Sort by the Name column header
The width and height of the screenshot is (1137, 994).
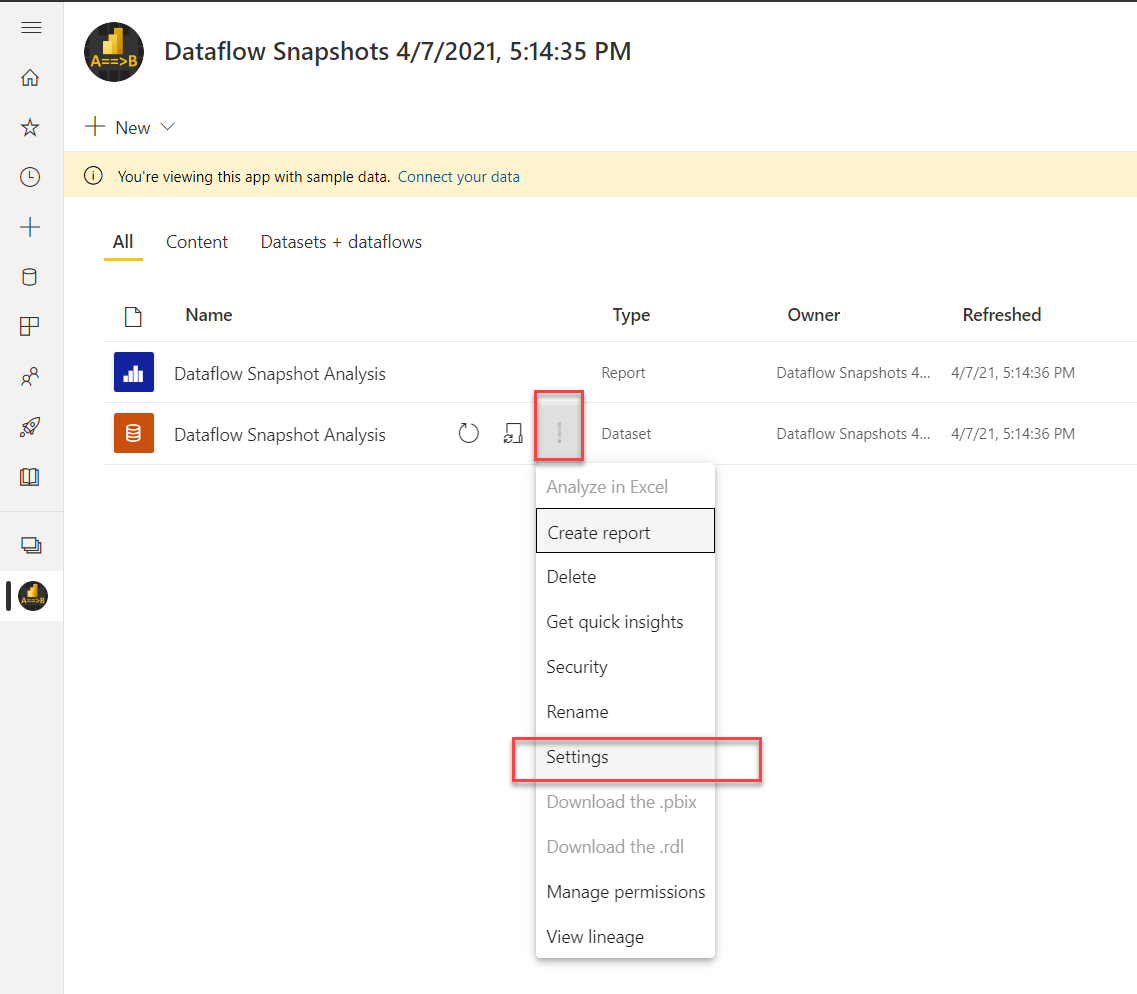point(209,315)
